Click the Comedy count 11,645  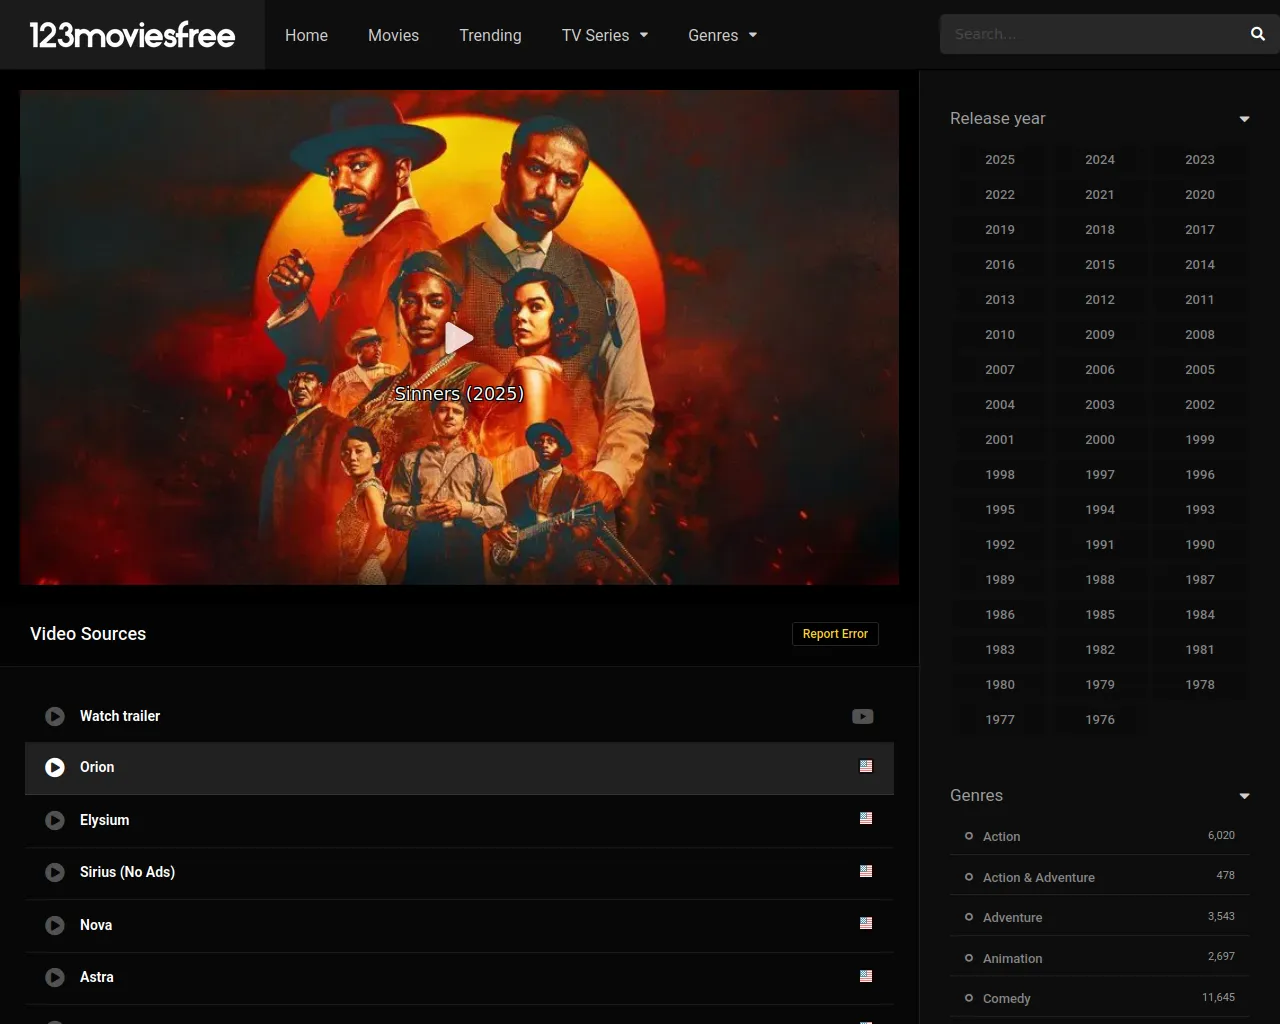tap(1218, 997)
